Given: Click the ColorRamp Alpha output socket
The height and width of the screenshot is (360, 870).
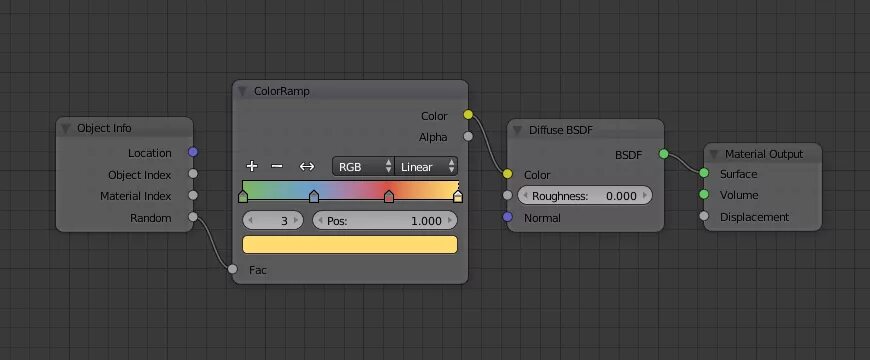Looking at the screenshot, I should click(468, 136).
